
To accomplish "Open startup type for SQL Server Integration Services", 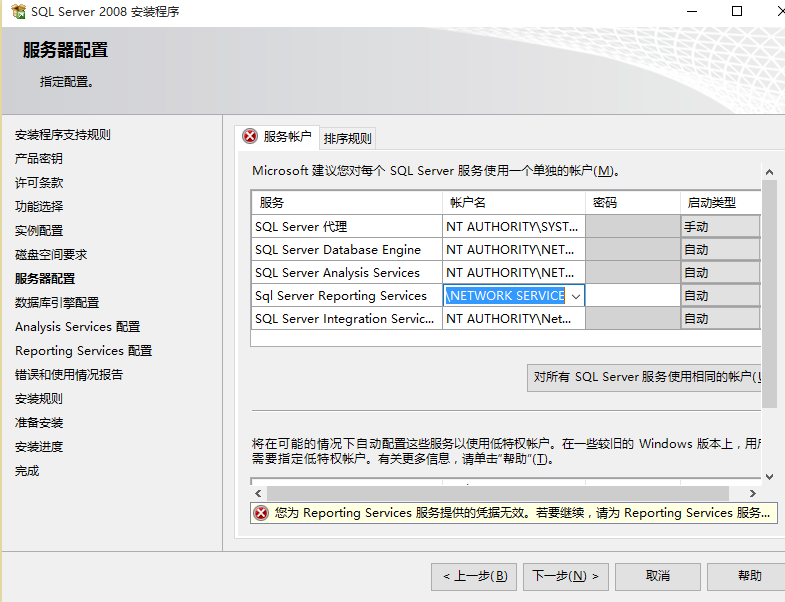I will 720,319.
